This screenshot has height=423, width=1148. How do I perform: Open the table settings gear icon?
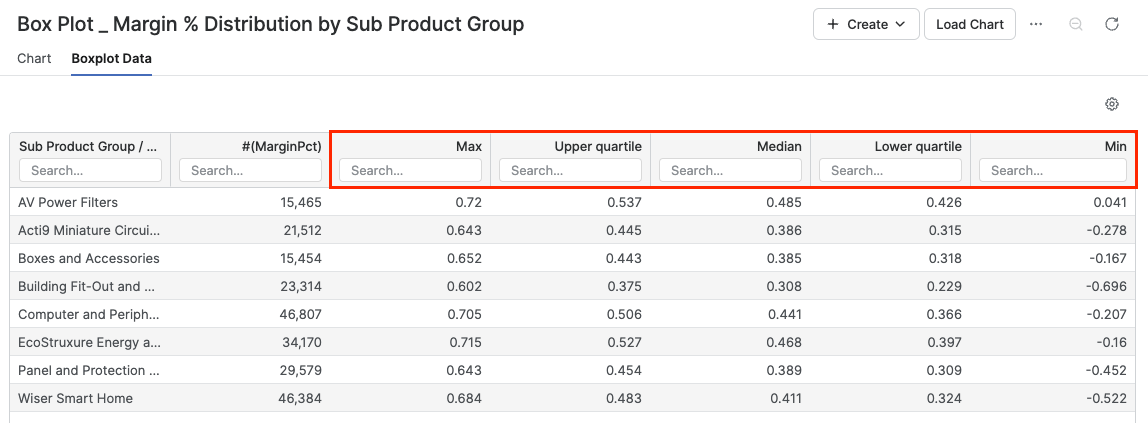click(1111, 104)
